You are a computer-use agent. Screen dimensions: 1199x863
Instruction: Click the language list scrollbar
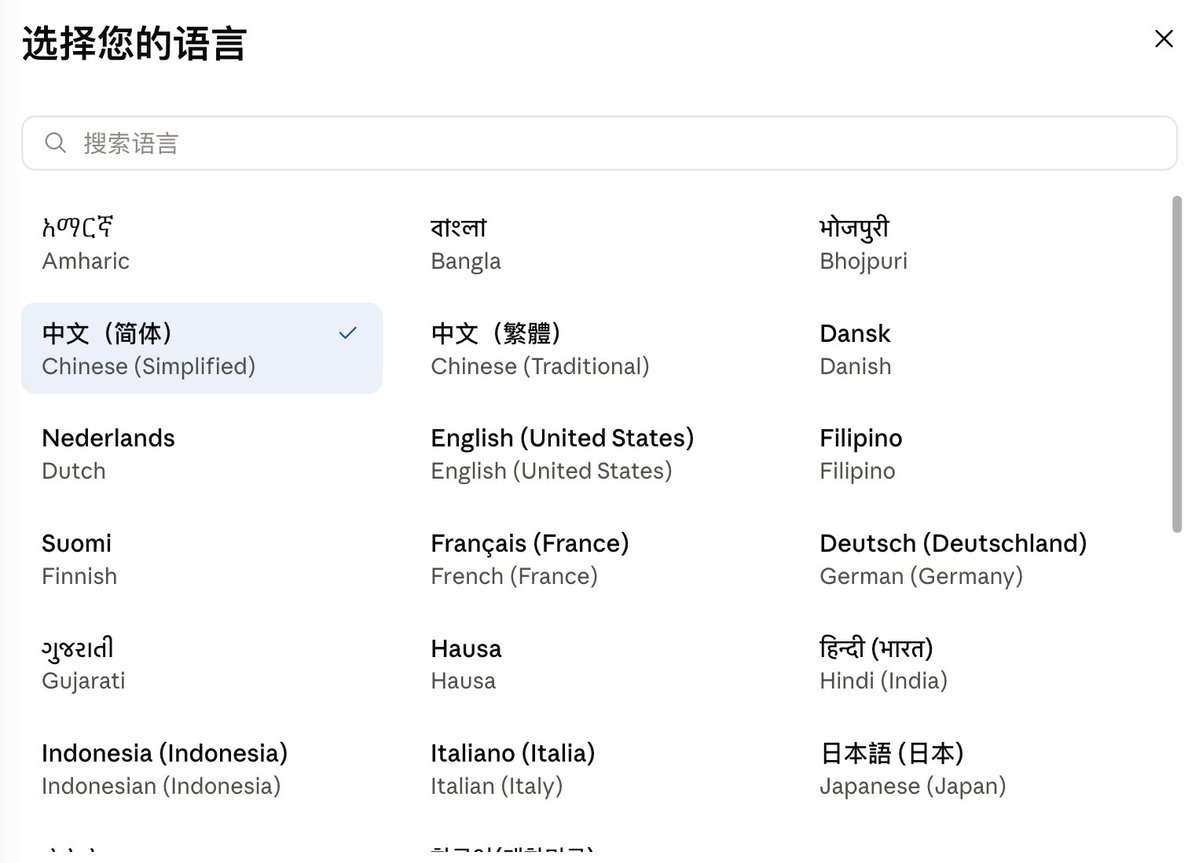(1177, 364)
